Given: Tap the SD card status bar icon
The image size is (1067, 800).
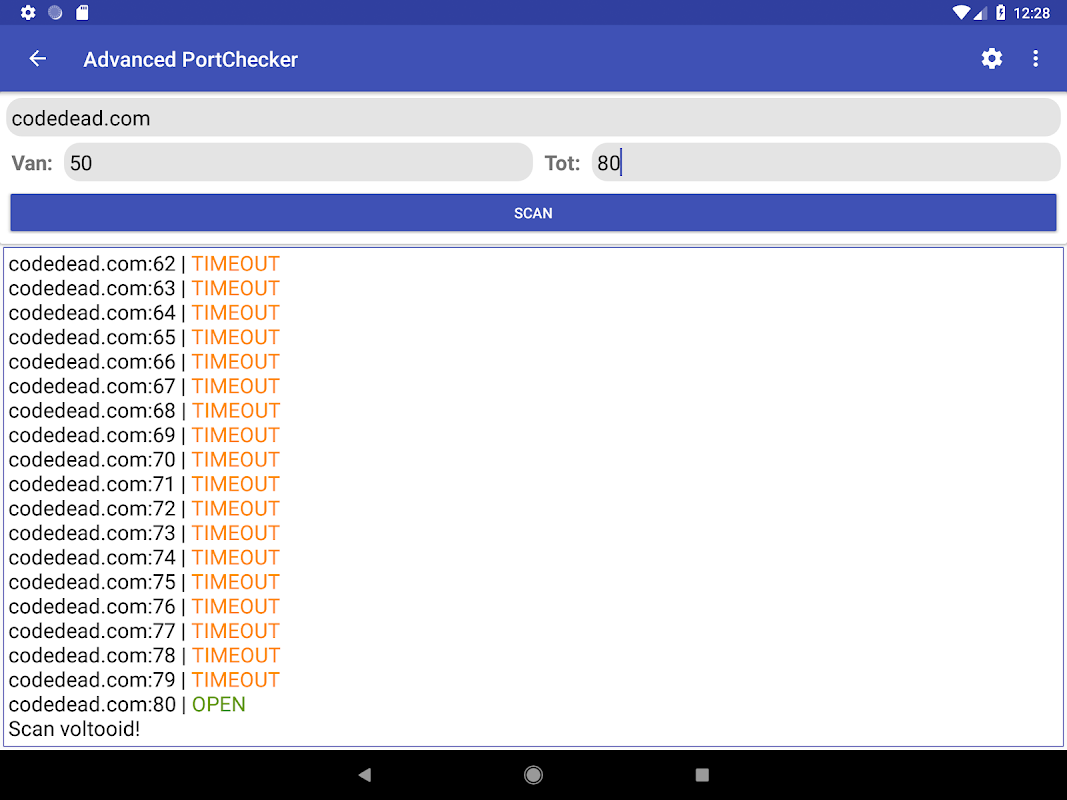Looking at the screenshot, I should (x=82, y=12).
